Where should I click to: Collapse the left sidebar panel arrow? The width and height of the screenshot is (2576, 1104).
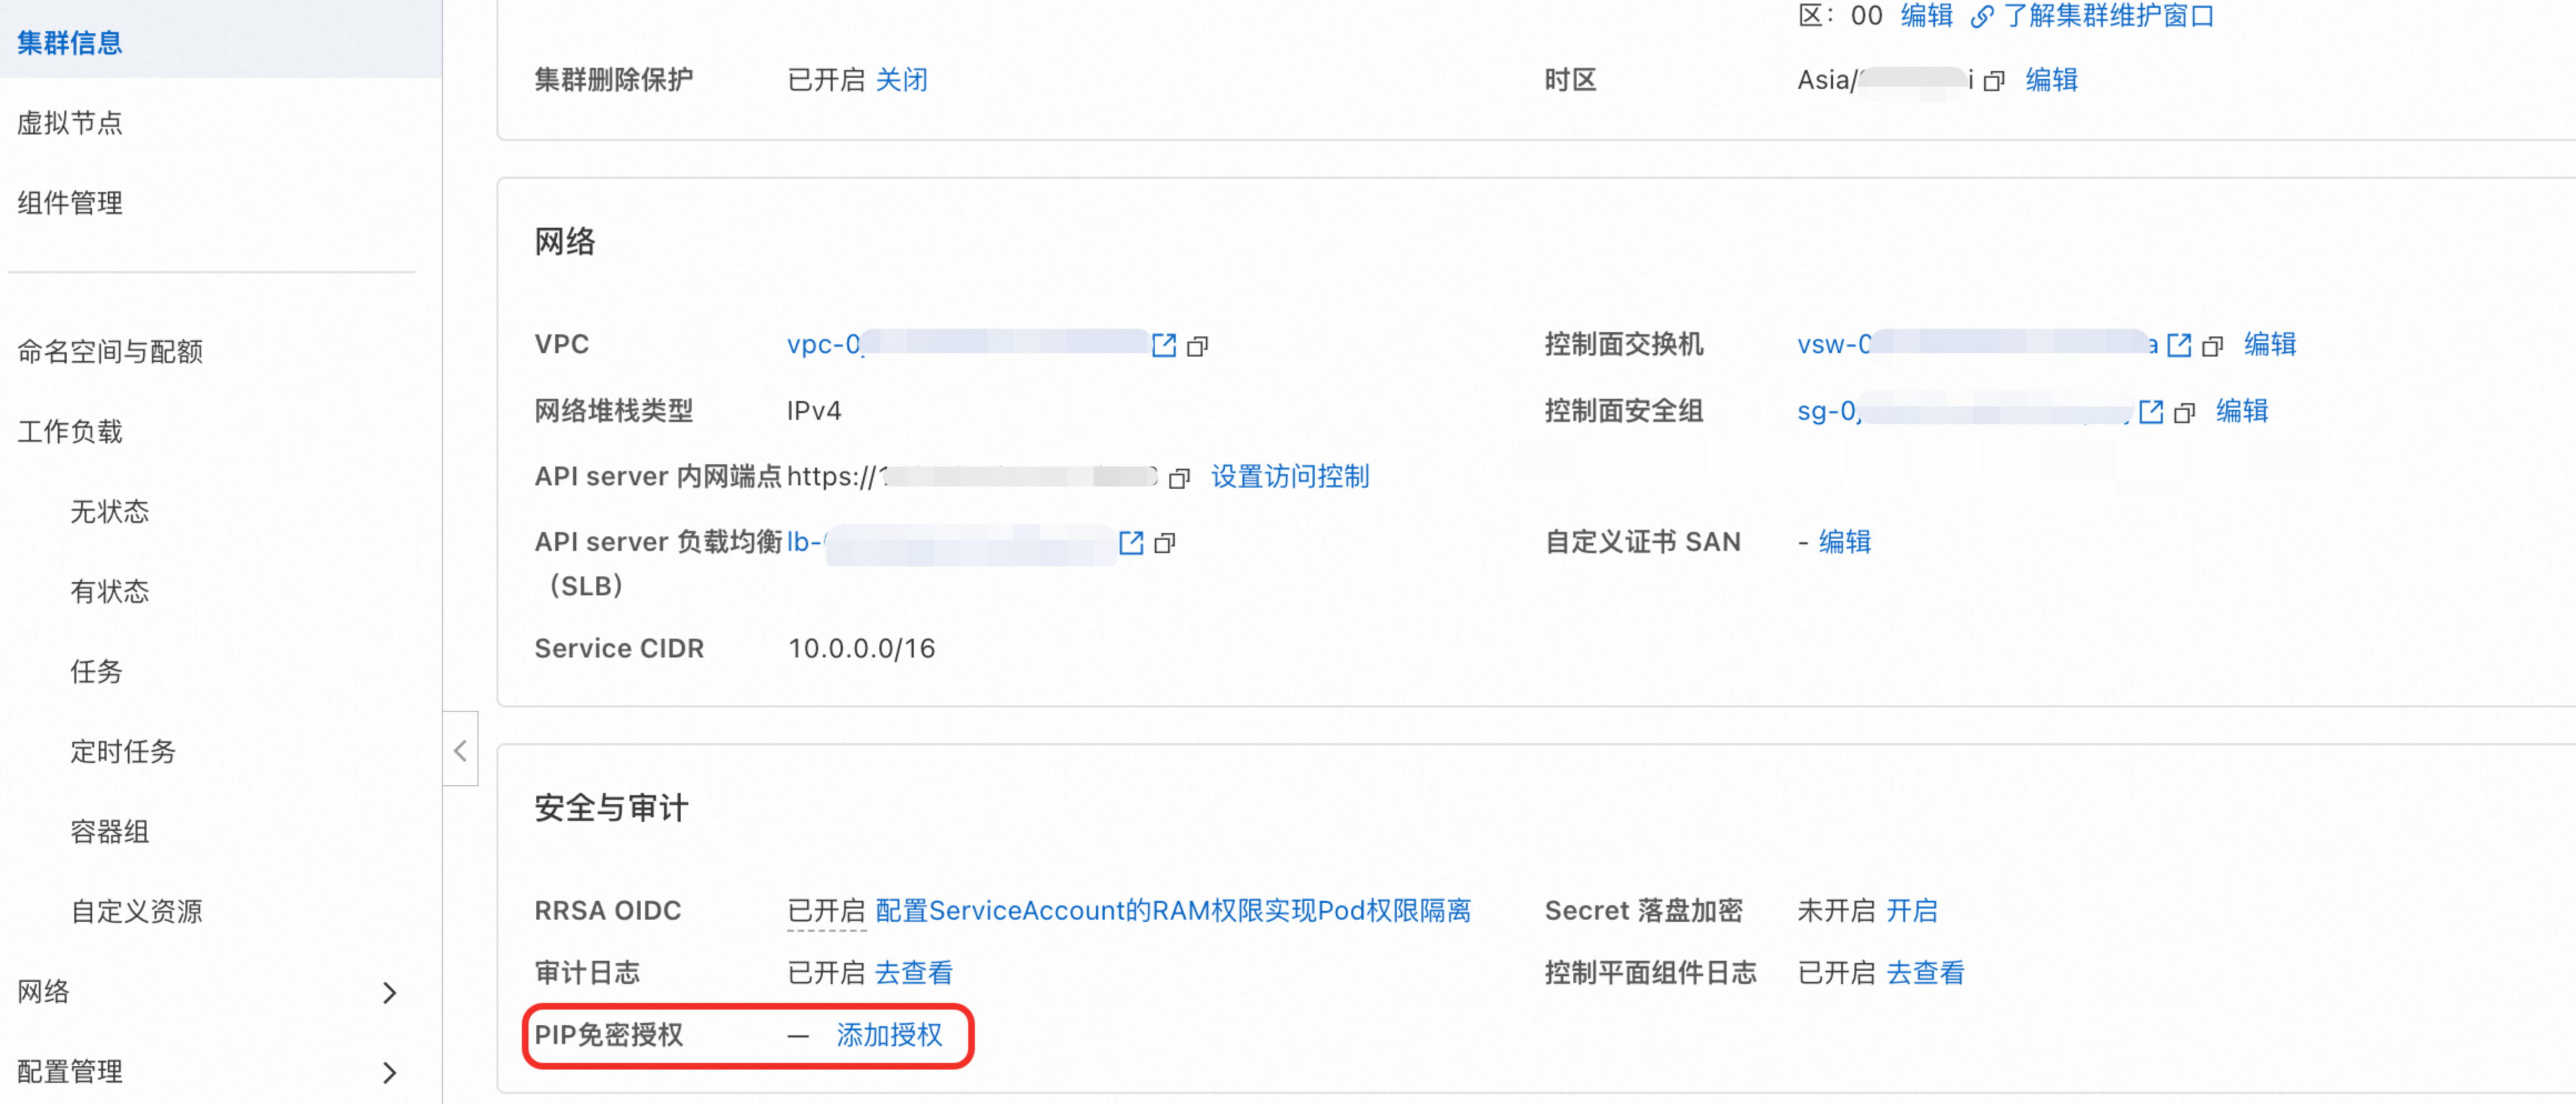460,750
